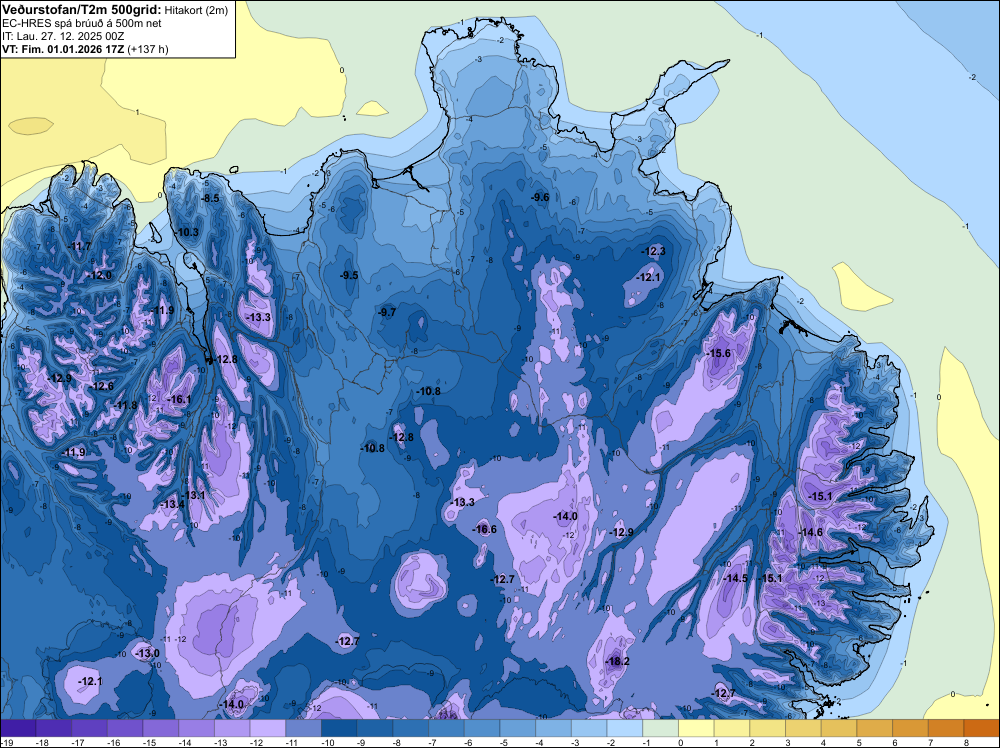The height and width of the screenshot is (748, 1000).
Task: Select the -11.8 temperature reading
Action: click(125, 406)
